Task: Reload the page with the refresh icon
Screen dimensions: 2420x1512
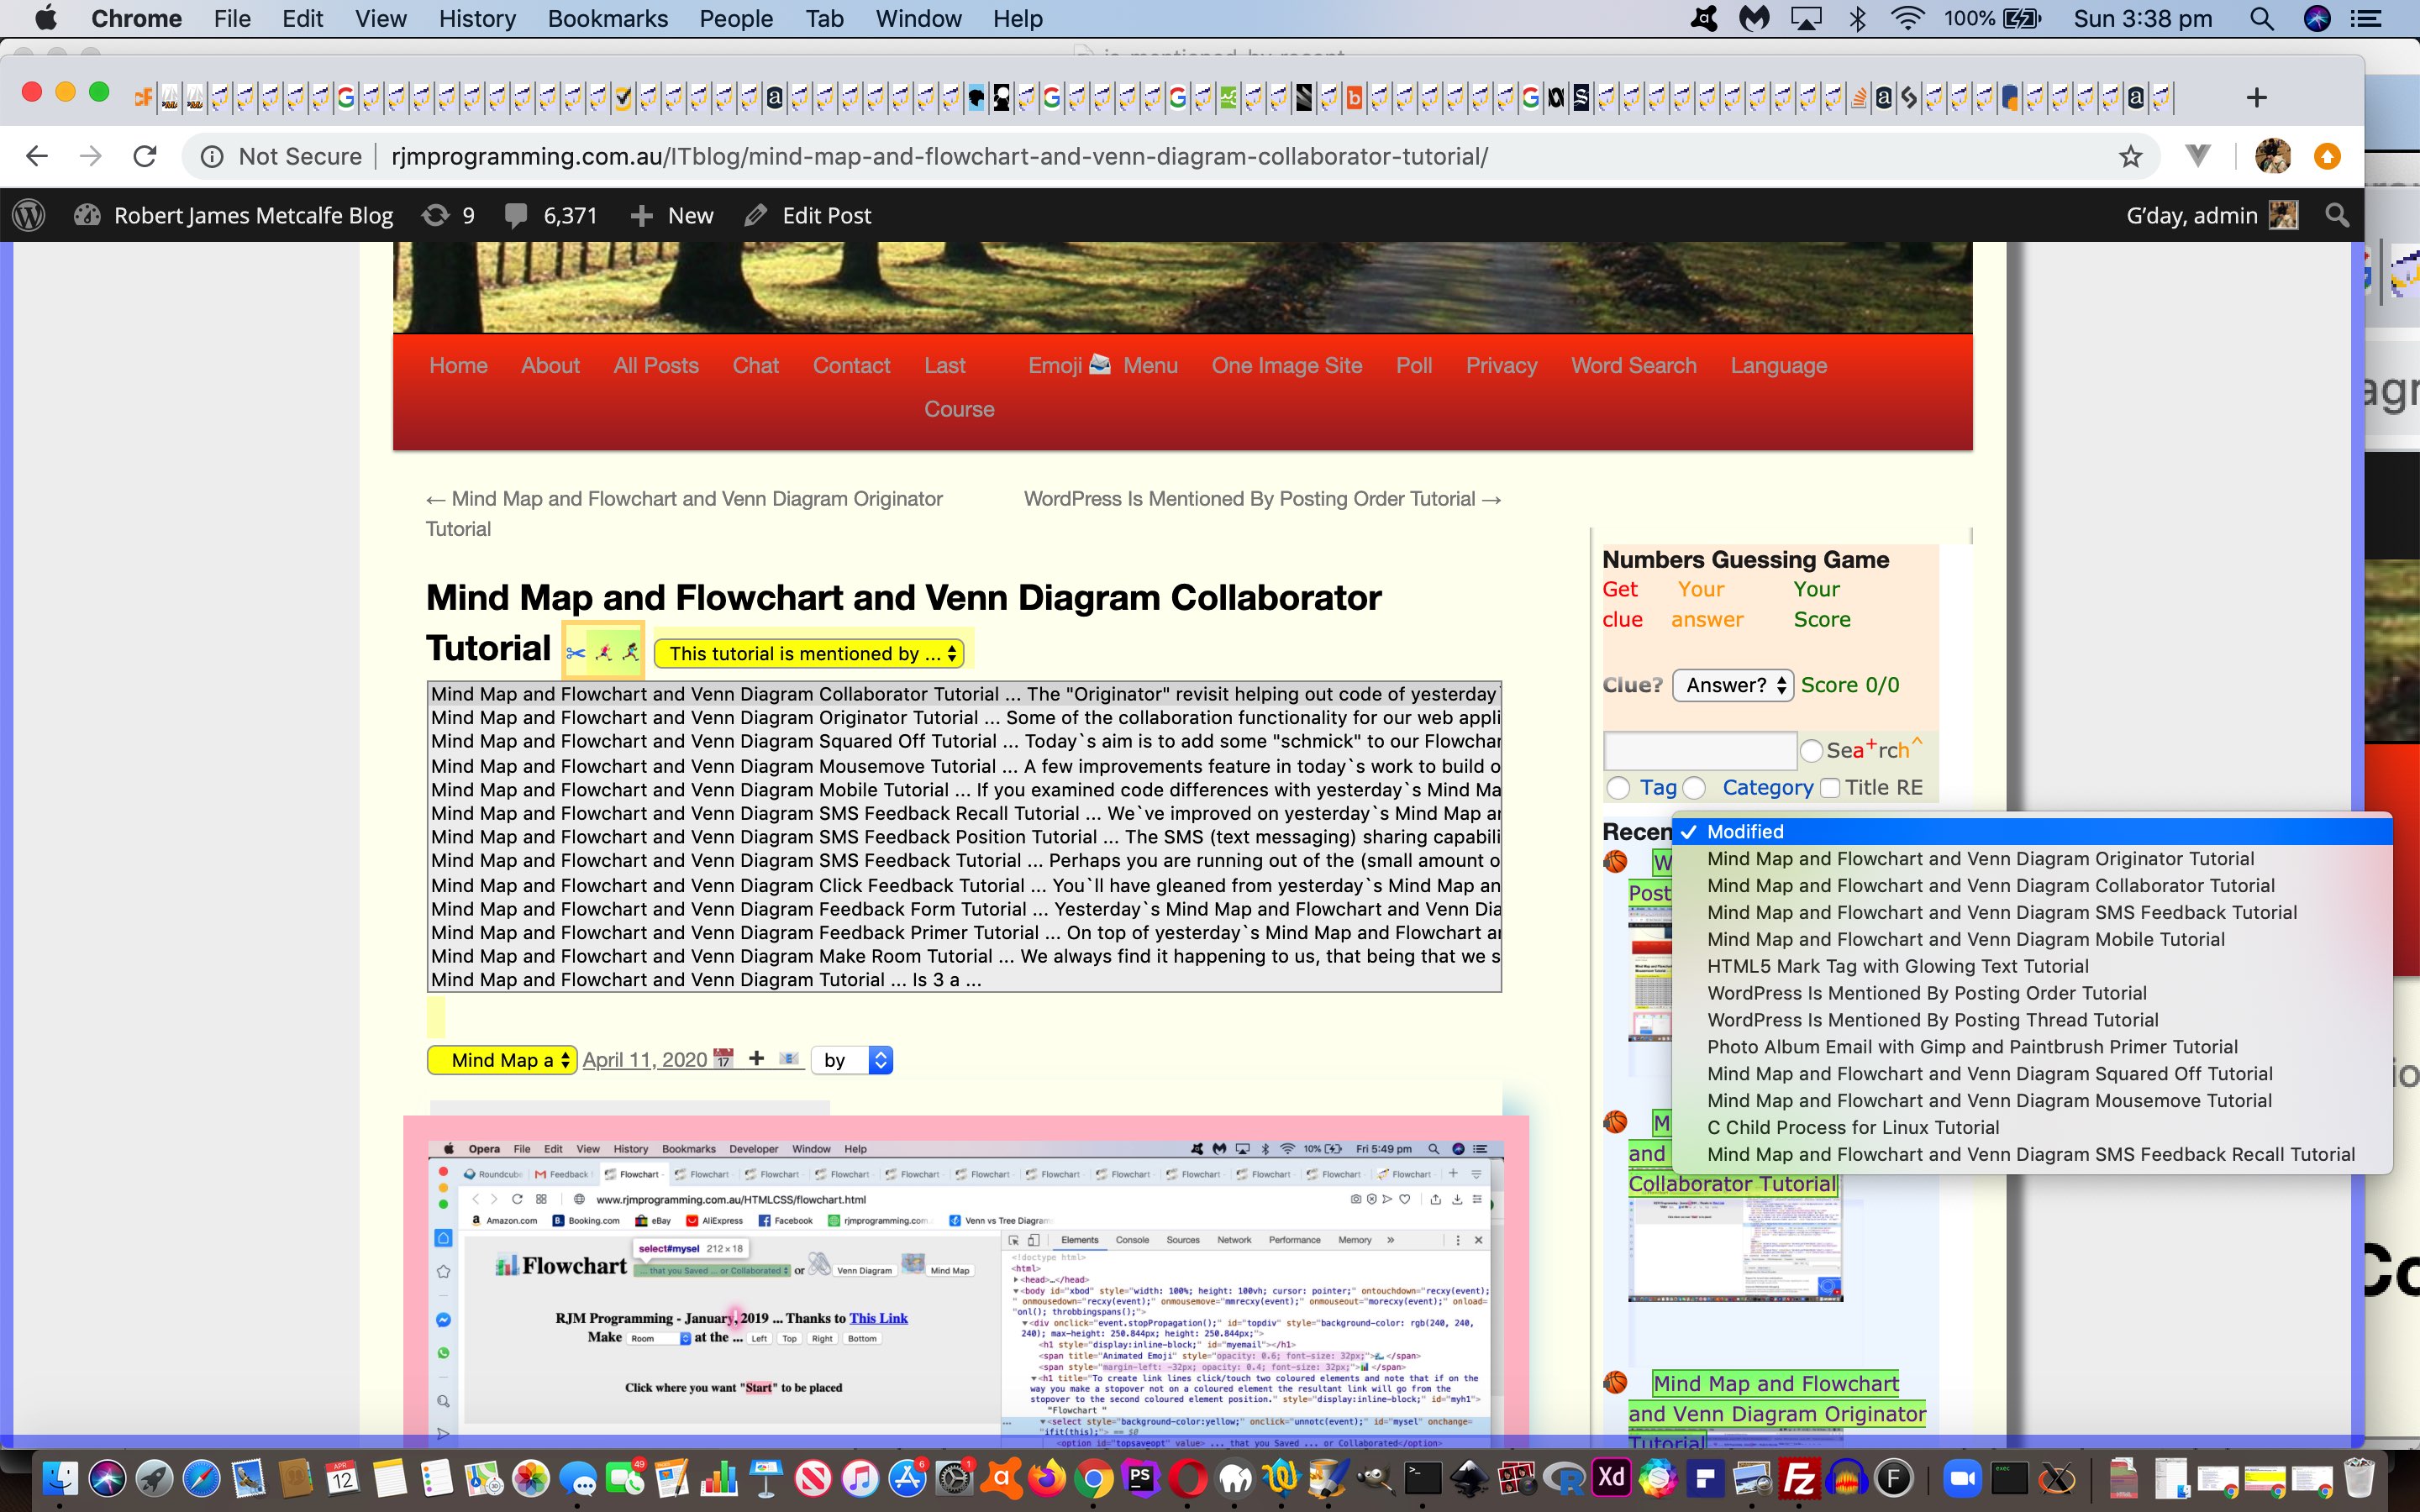Action: tap(145, 156)
